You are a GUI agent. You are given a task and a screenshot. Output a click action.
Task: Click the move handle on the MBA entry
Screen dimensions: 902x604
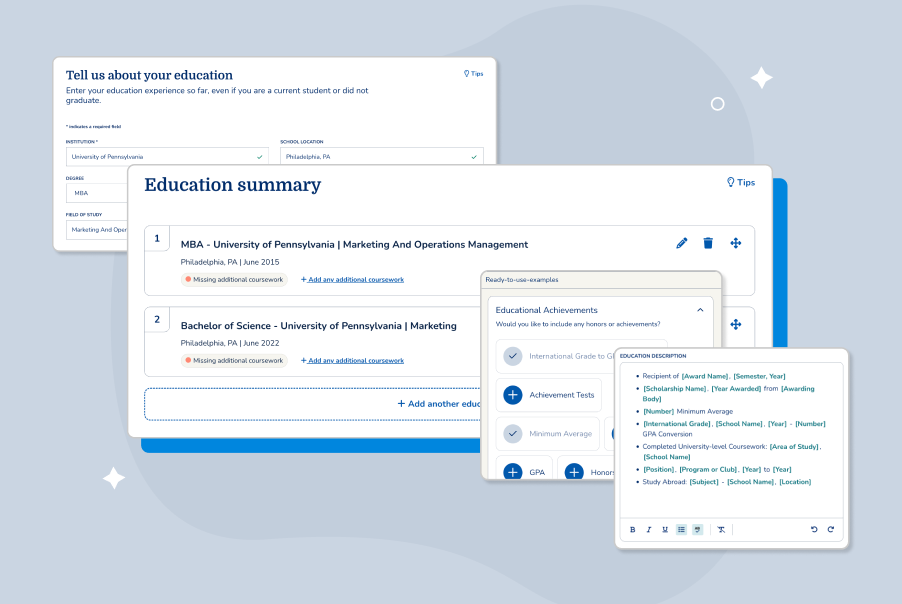click(735, 243)
